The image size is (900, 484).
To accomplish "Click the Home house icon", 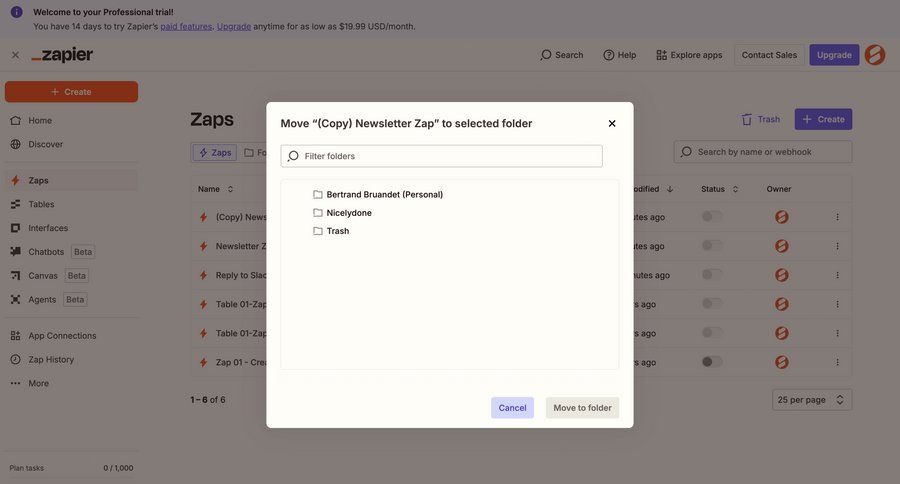I will (x=15, y=121).
